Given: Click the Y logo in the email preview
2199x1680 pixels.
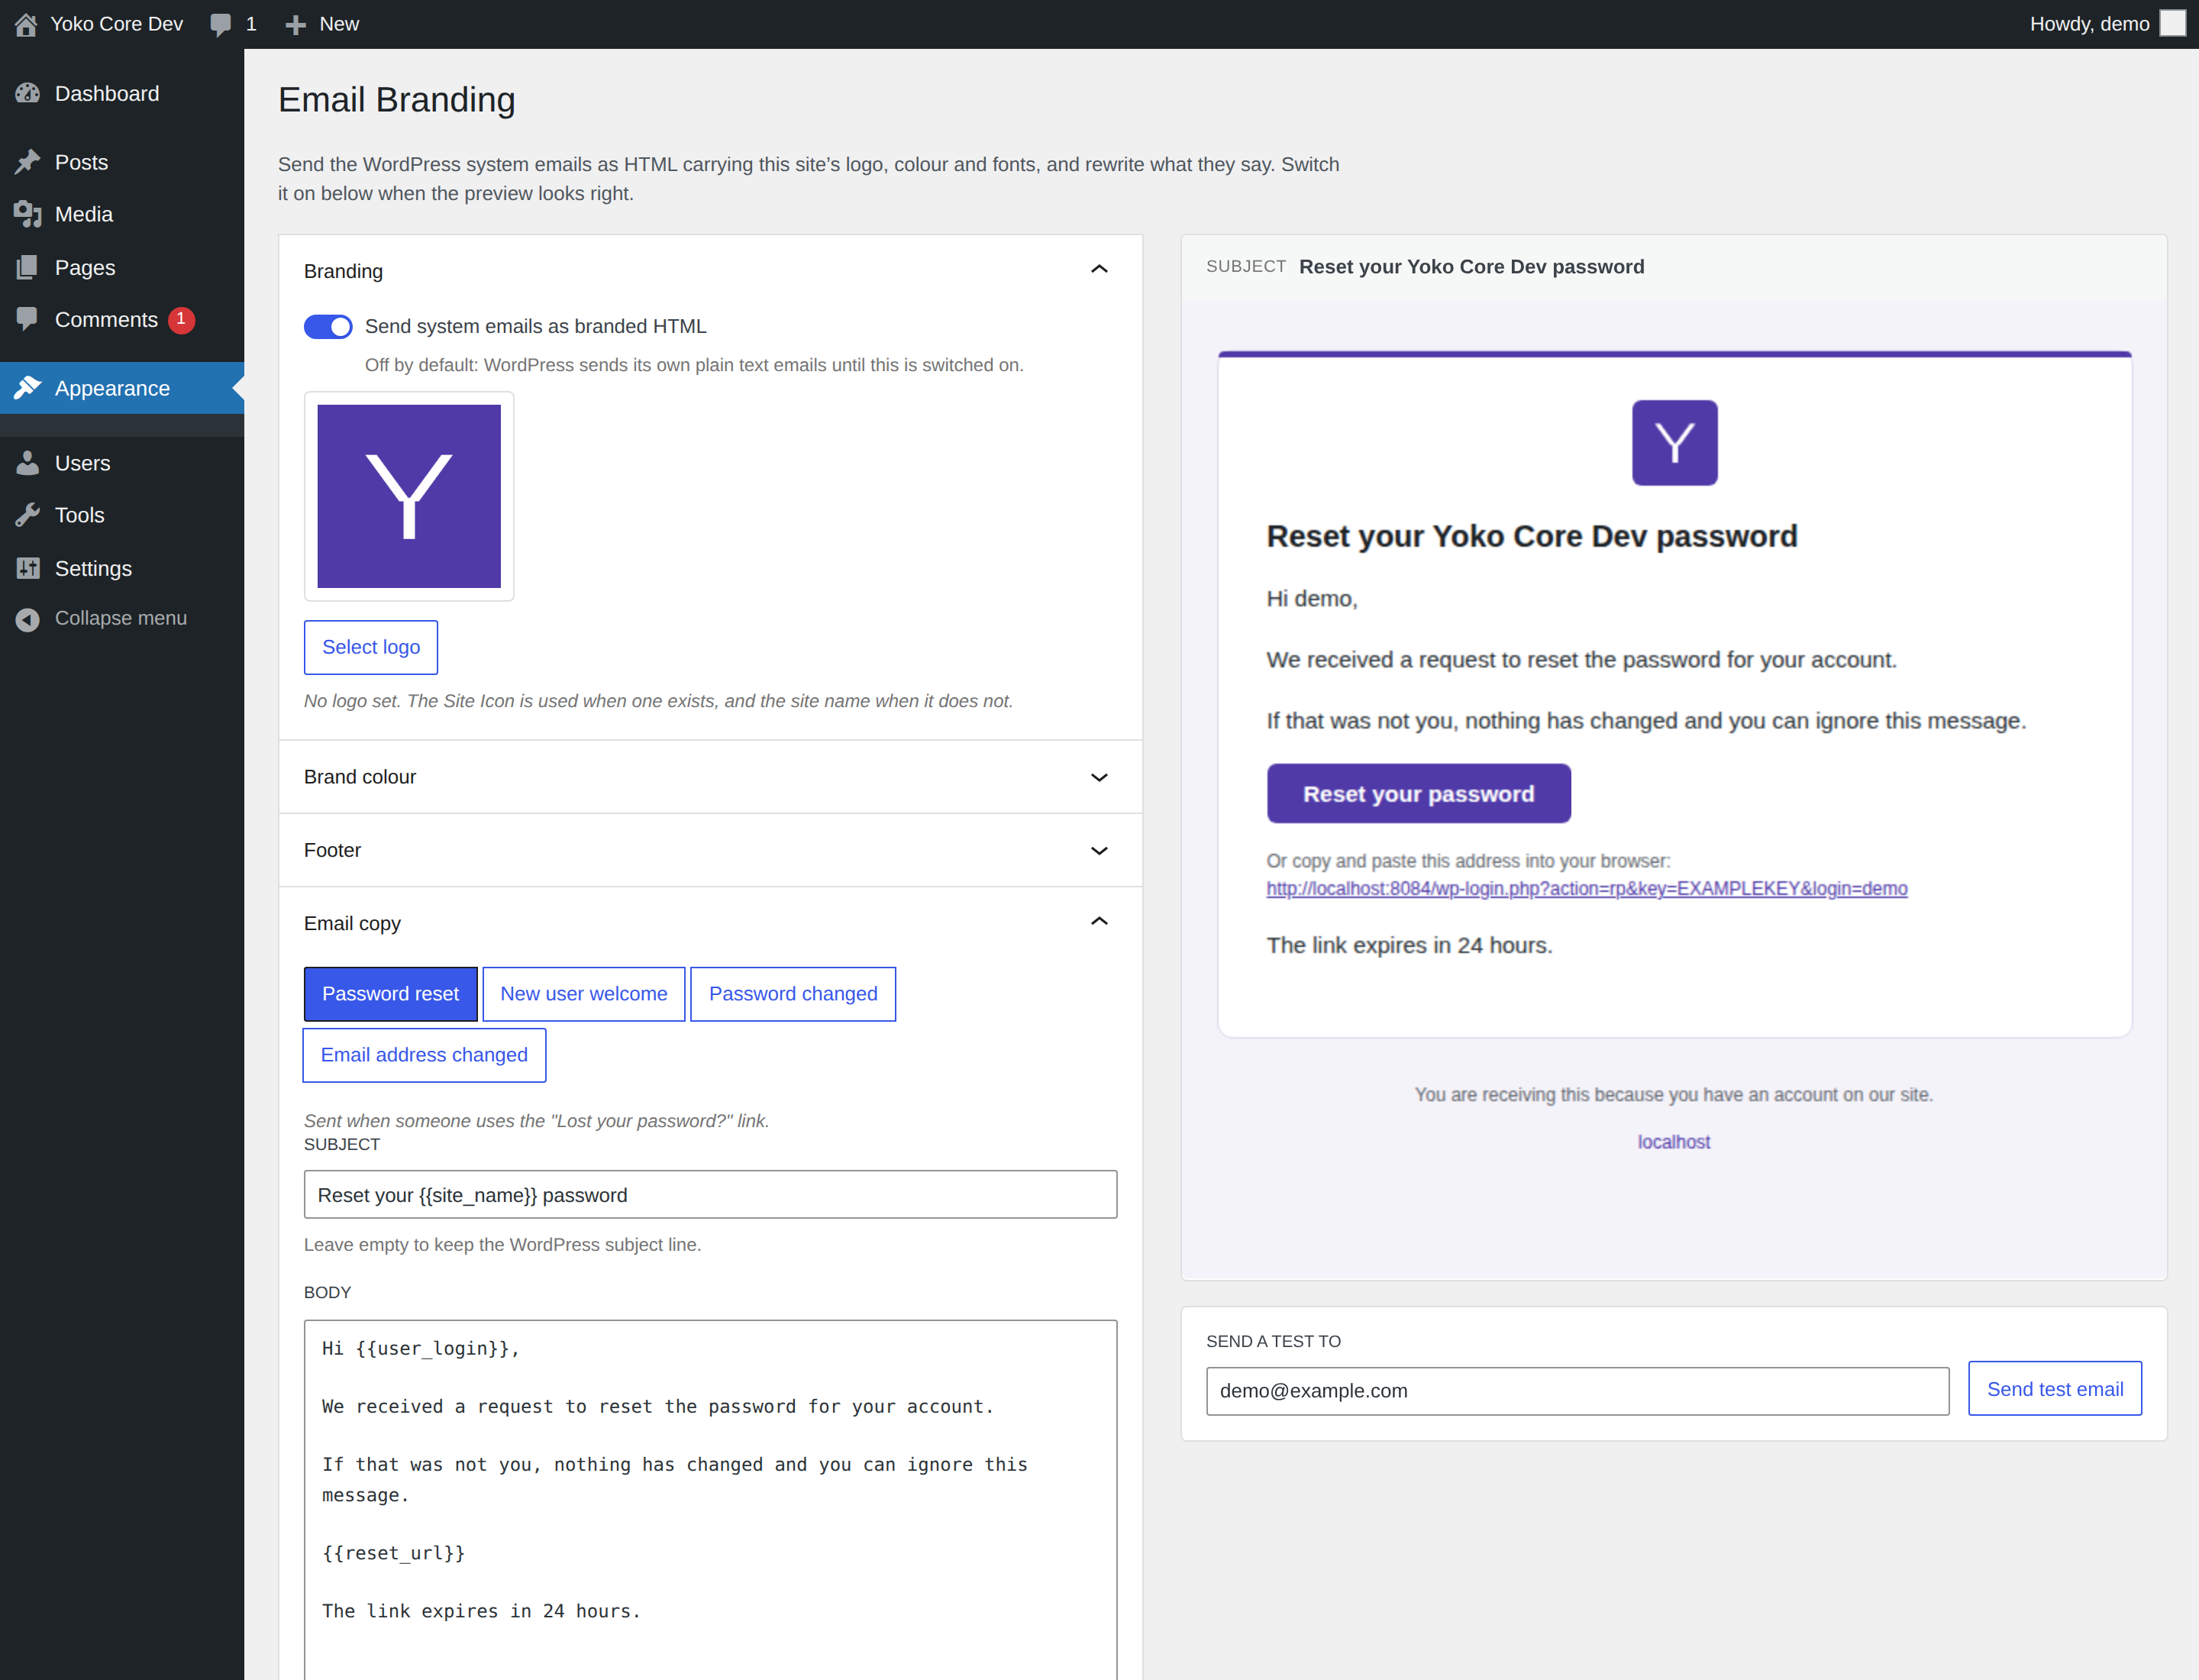Looking at the screenshot, I should pos(1675,443).
